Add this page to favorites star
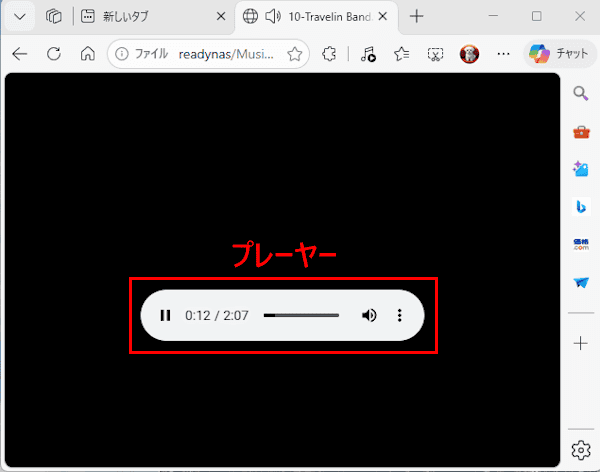 [295, 54]
